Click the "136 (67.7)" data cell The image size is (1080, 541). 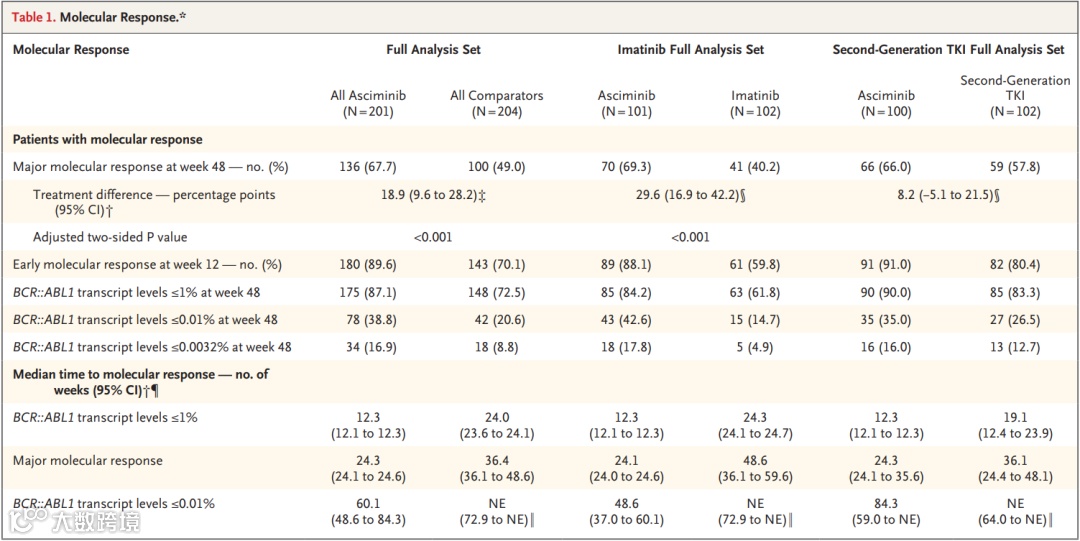coord(367,165)
